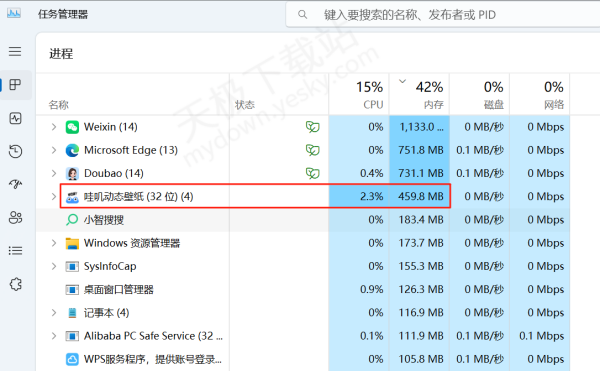Click the search box for name or PID
Viewport: 600px width, 371px height.
point(444,15)
